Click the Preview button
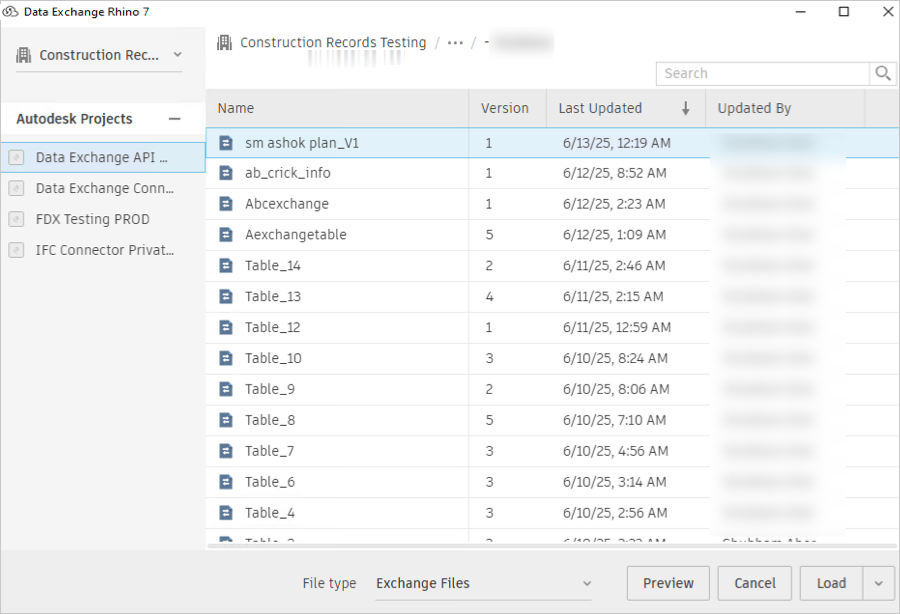This screenshot has height=614, width=900. (668, 584)
